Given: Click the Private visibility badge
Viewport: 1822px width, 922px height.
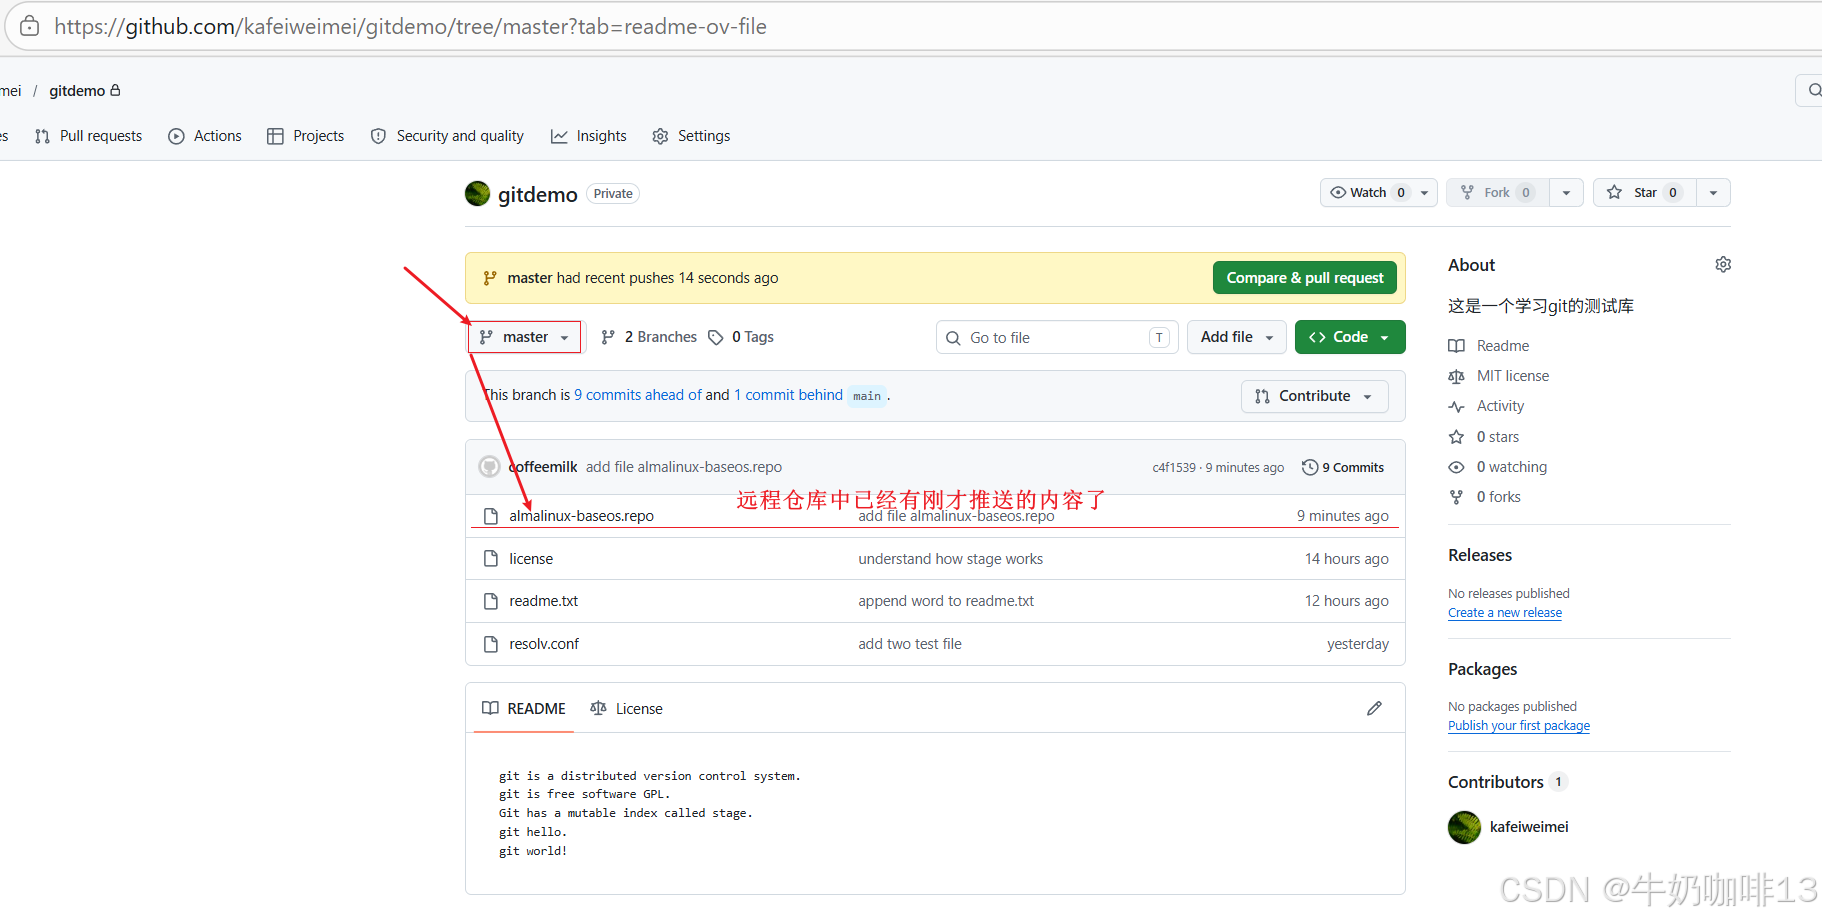Looking at the screenshot, I should (613, 194).
